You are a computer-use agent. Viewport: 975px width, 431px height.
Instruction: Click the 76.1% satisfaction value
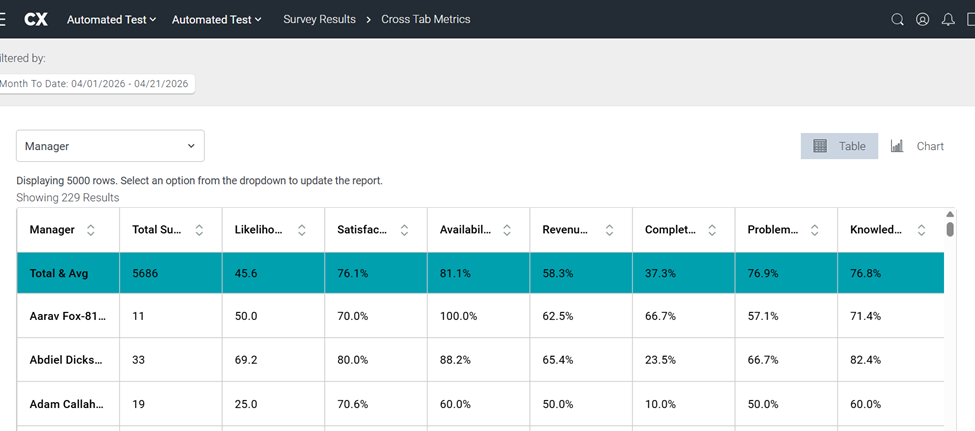click(353, 273)
